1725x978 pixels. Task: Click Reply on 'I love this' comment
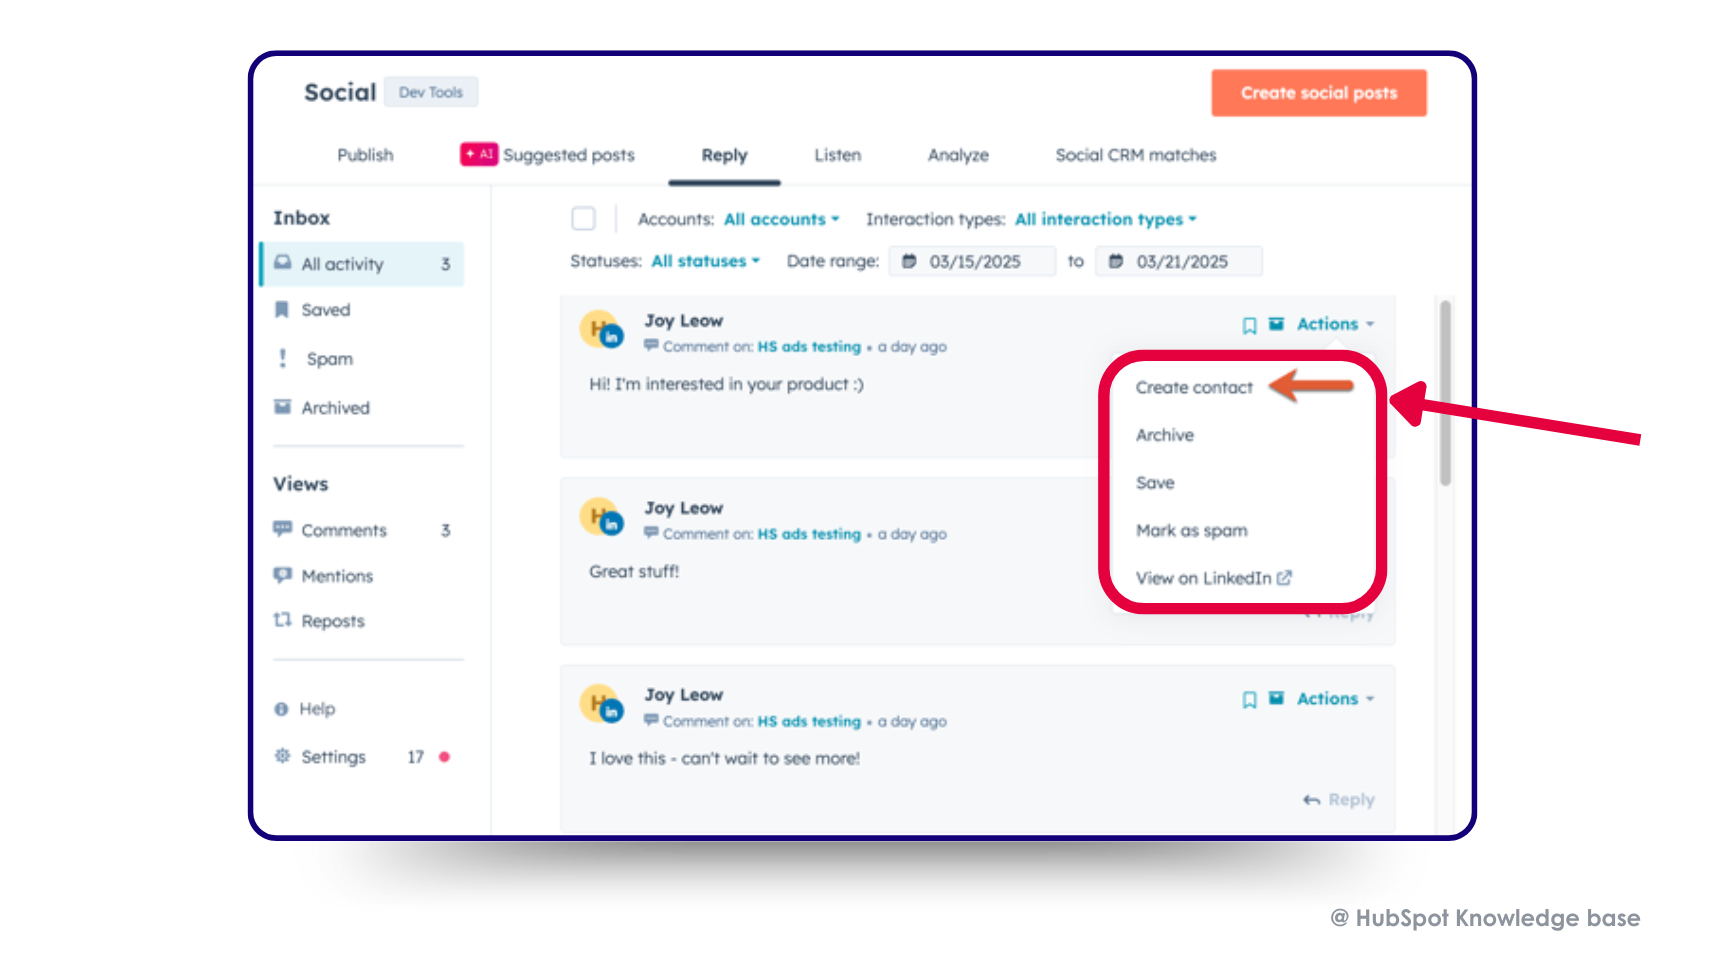[x=1351, y=800]
